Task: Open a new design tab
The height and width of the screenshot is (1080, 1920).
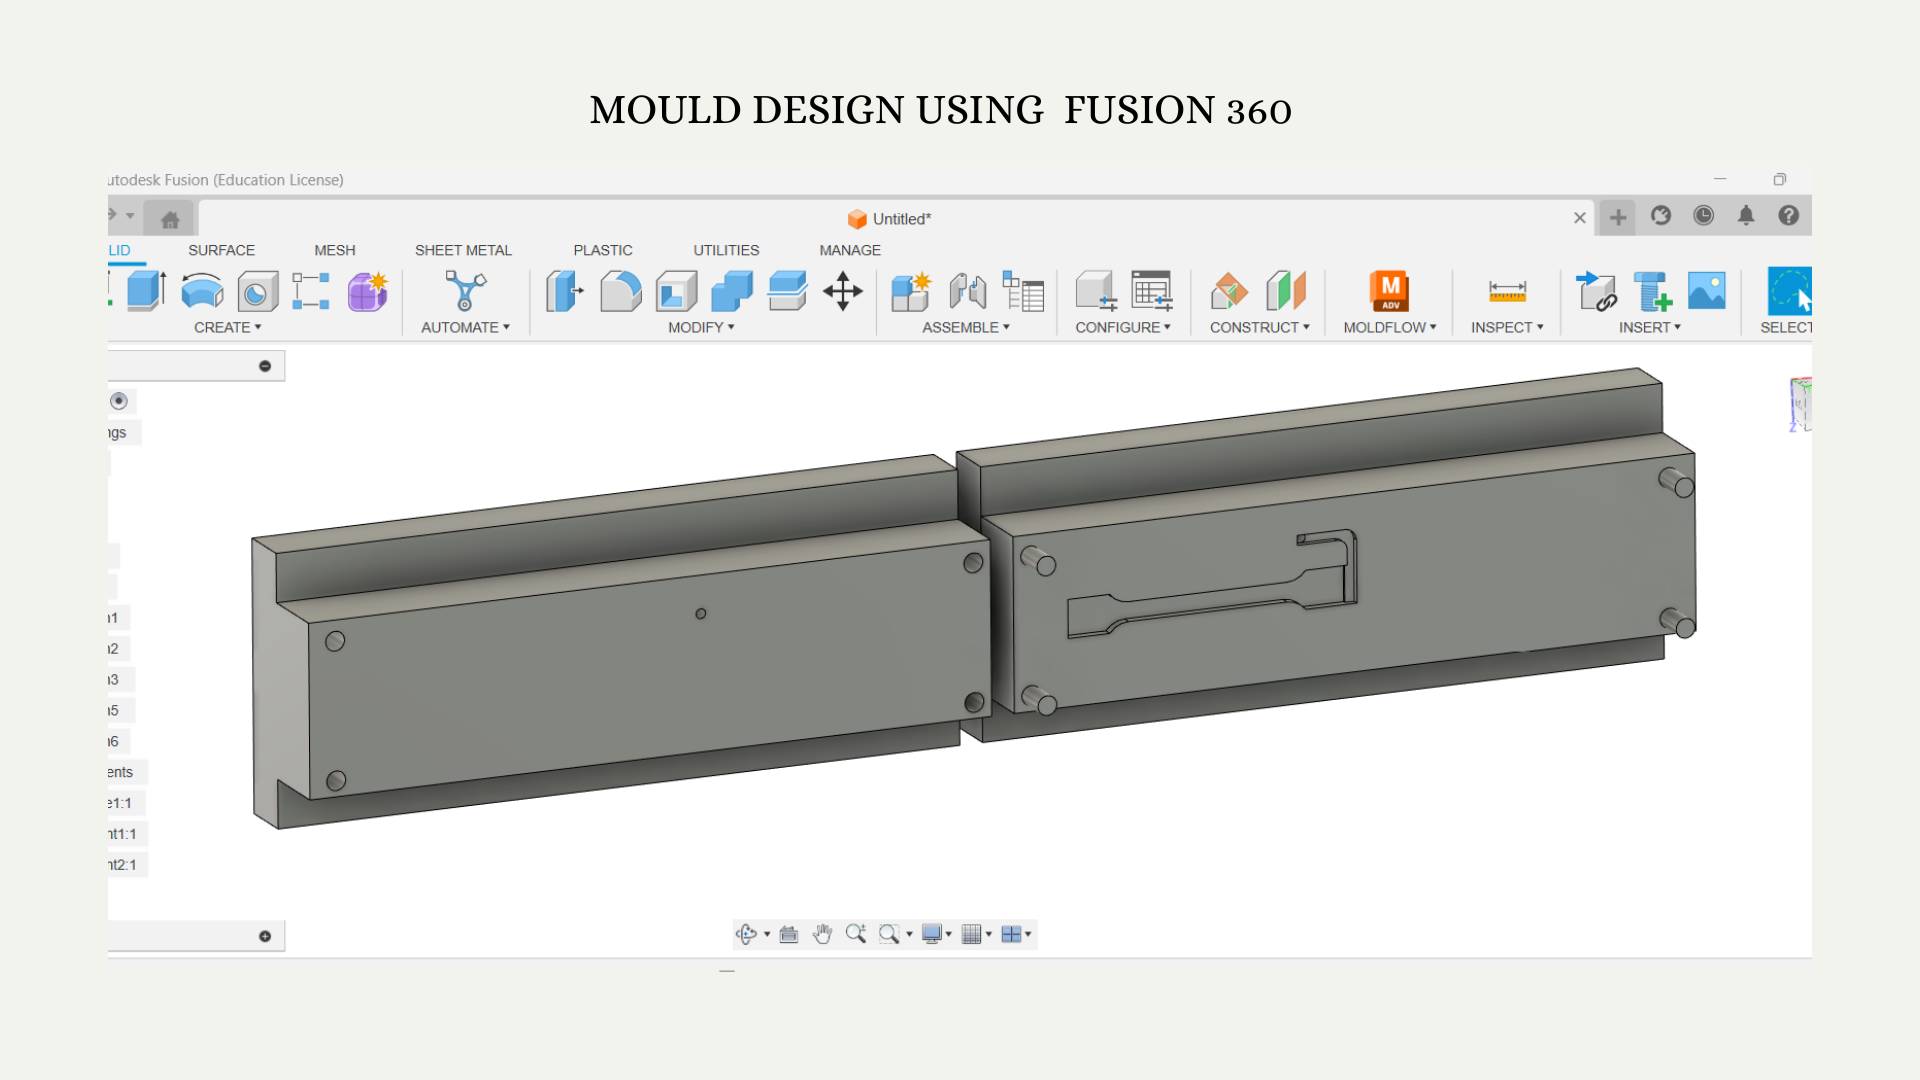Action: [x=1618, y=217]
